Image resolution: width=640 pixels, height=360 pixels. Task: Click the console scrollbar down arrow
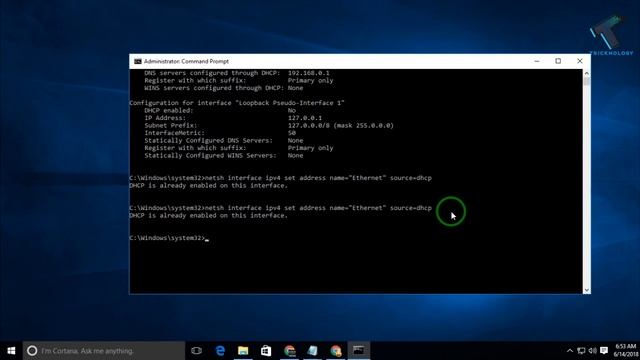[587, 290]
